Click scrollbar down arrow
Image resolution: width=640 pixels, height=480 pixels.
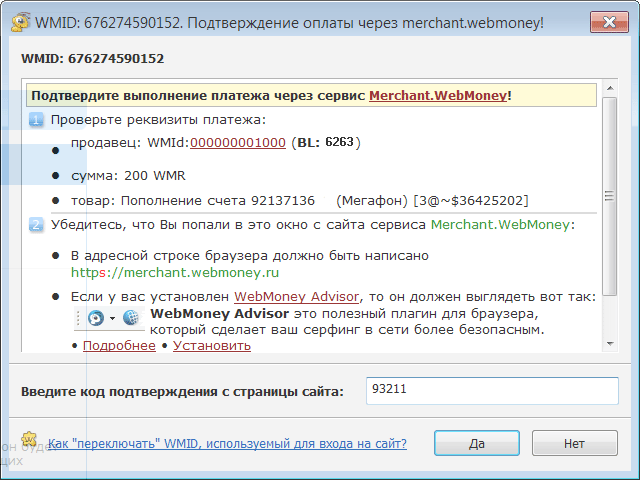point(610,344)
